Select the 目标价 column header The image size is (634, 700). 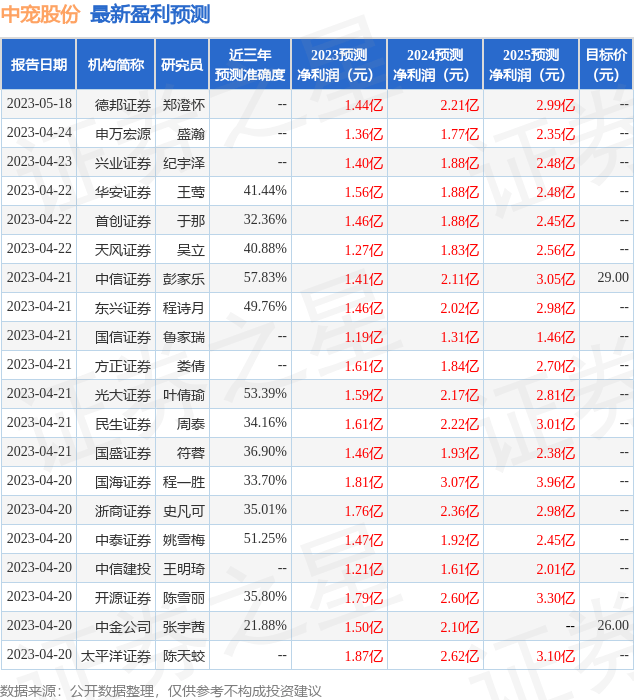click(x=606, y=65)
